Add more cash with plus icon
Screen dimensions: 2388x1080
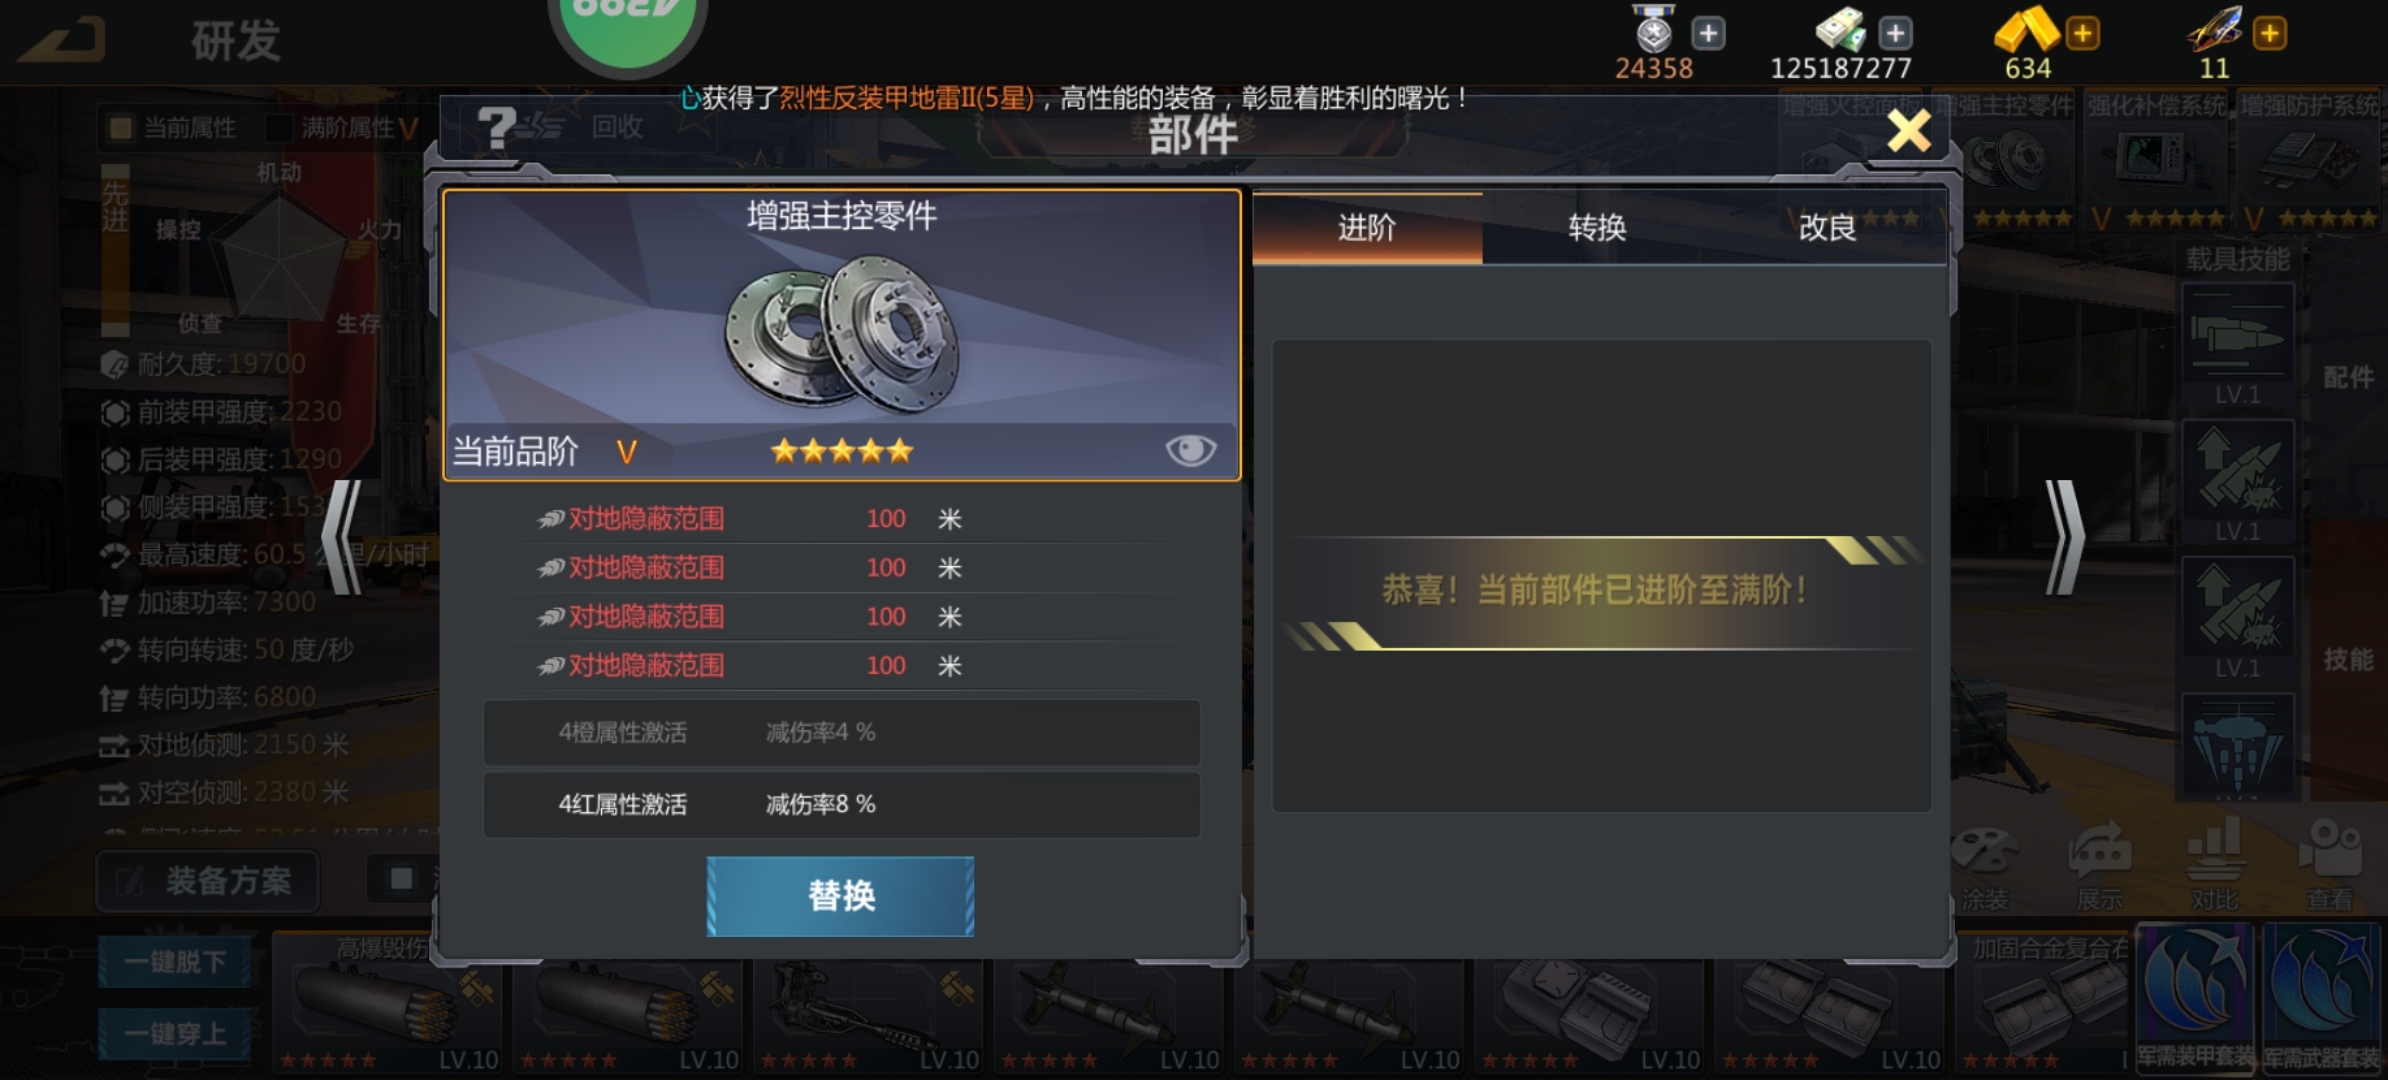1895,33
